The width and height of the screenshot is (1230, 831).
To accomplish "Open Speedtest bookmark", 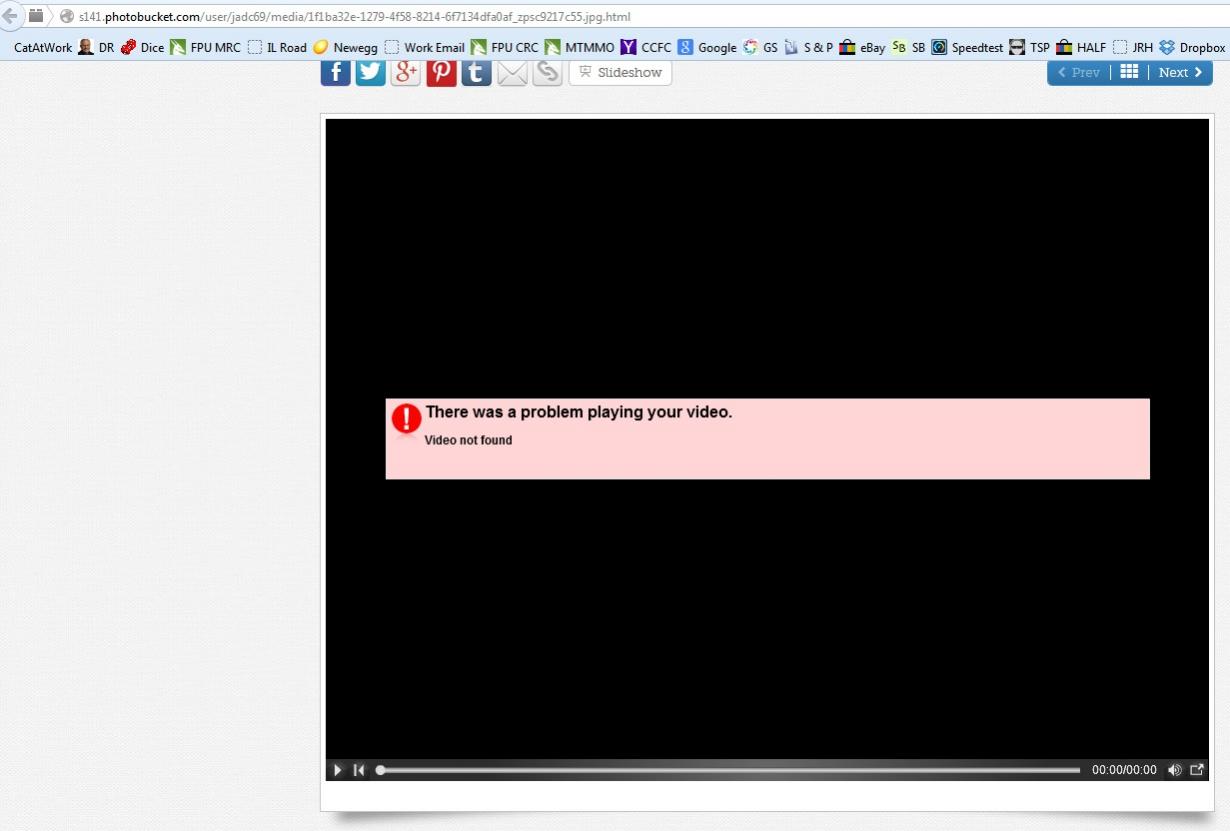I will 967,47.
